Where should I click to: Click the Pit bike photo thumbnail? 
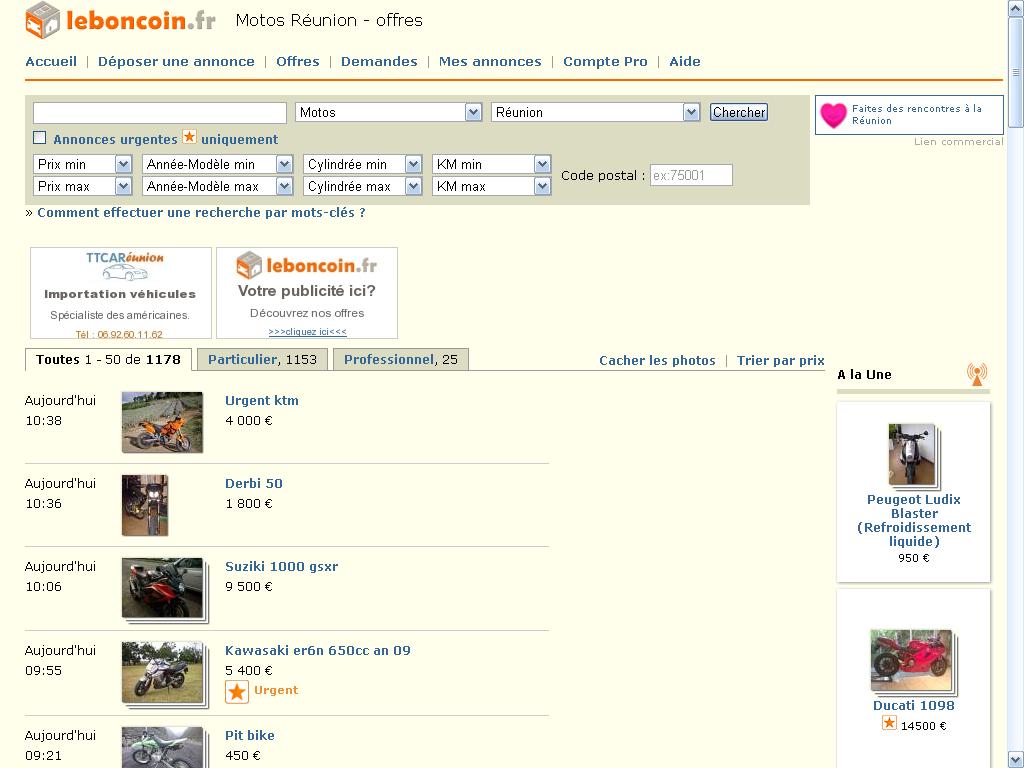164,747
